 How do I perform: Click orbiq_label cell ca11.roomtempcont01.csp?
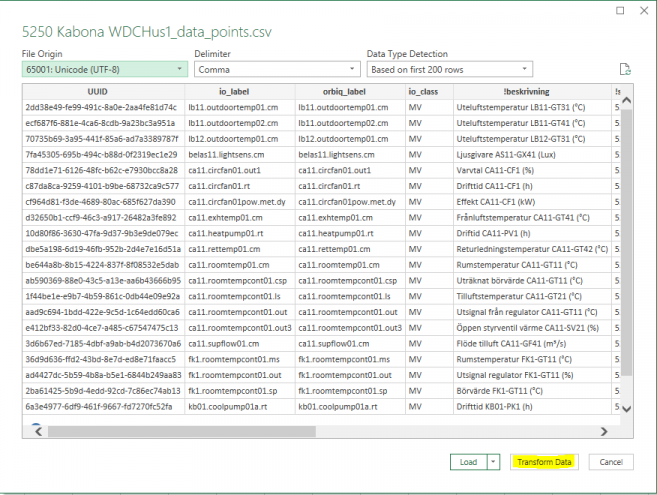click(x=350, y=280)
